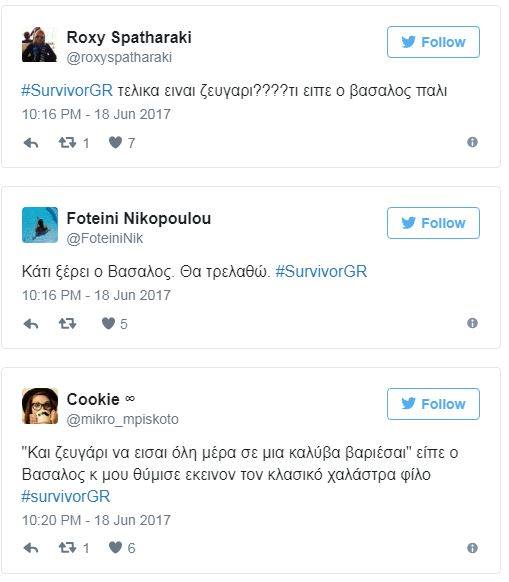Like Foteini Nikopoulou's tweet
This screenshot has width=509, height=582.
[108, 324]
